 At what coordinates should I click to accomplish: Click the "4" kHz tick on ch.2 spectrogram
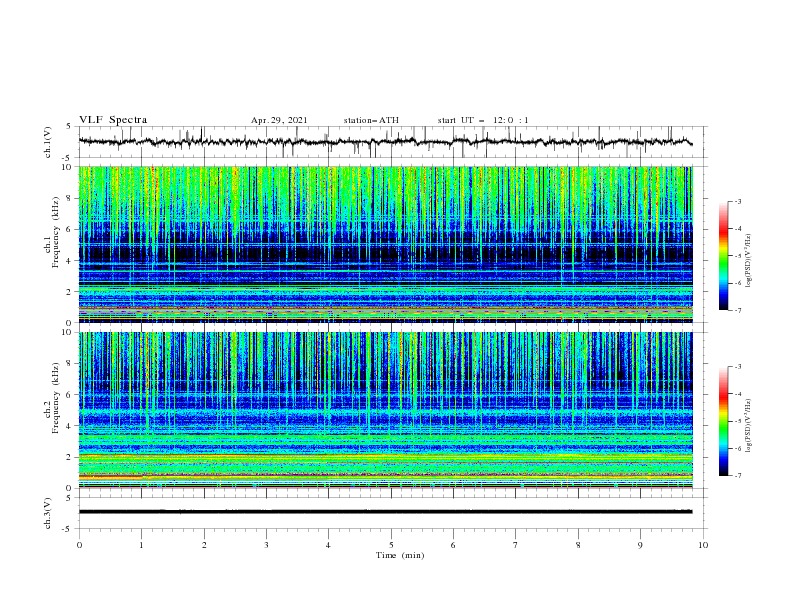[x=70, y=426]
